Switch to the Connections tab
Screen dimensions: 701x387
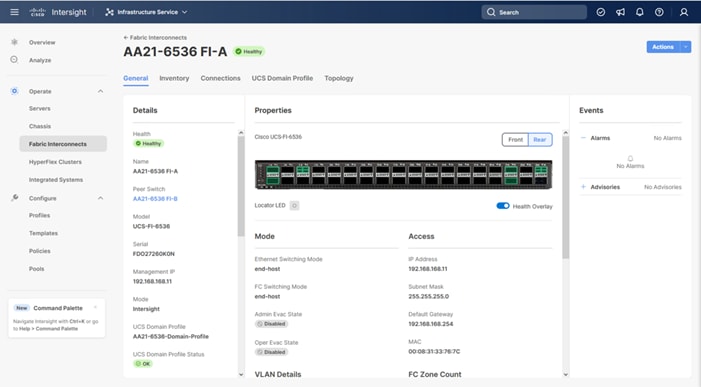tap(220, 78)
